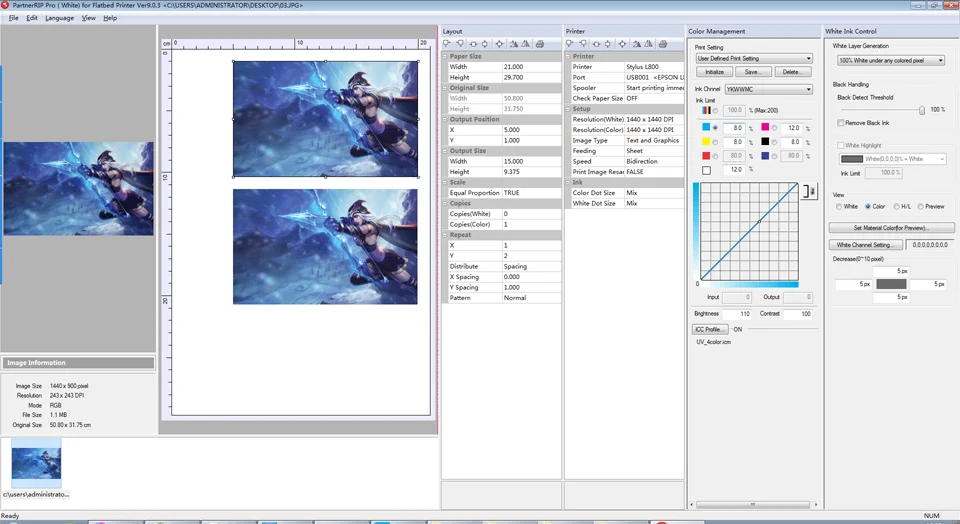This screenshot has height=524, width=960.
Task: Click the White Channel Setting button
Action: tap(865, 244)
